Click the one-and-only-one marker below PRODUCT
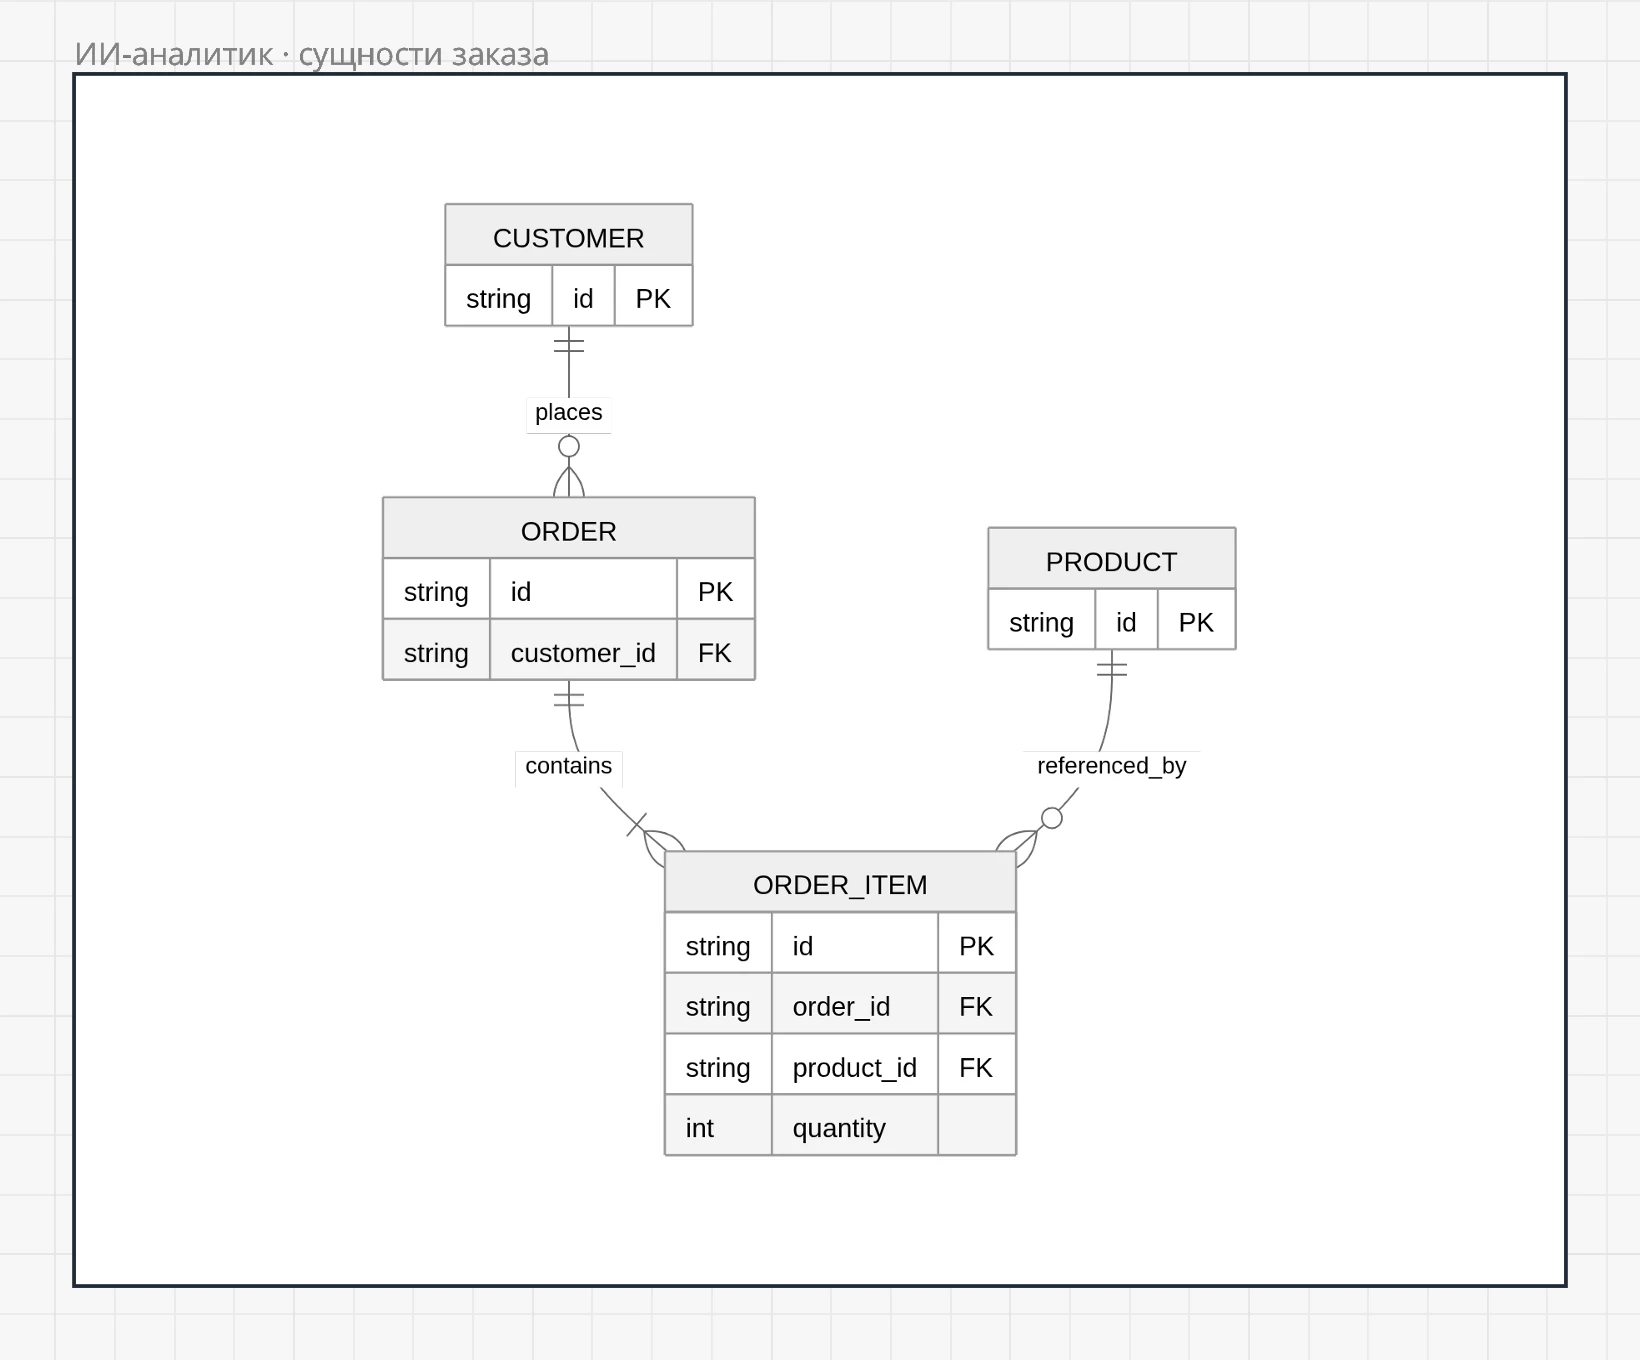1640x1360 pixels. [1111, 669]
